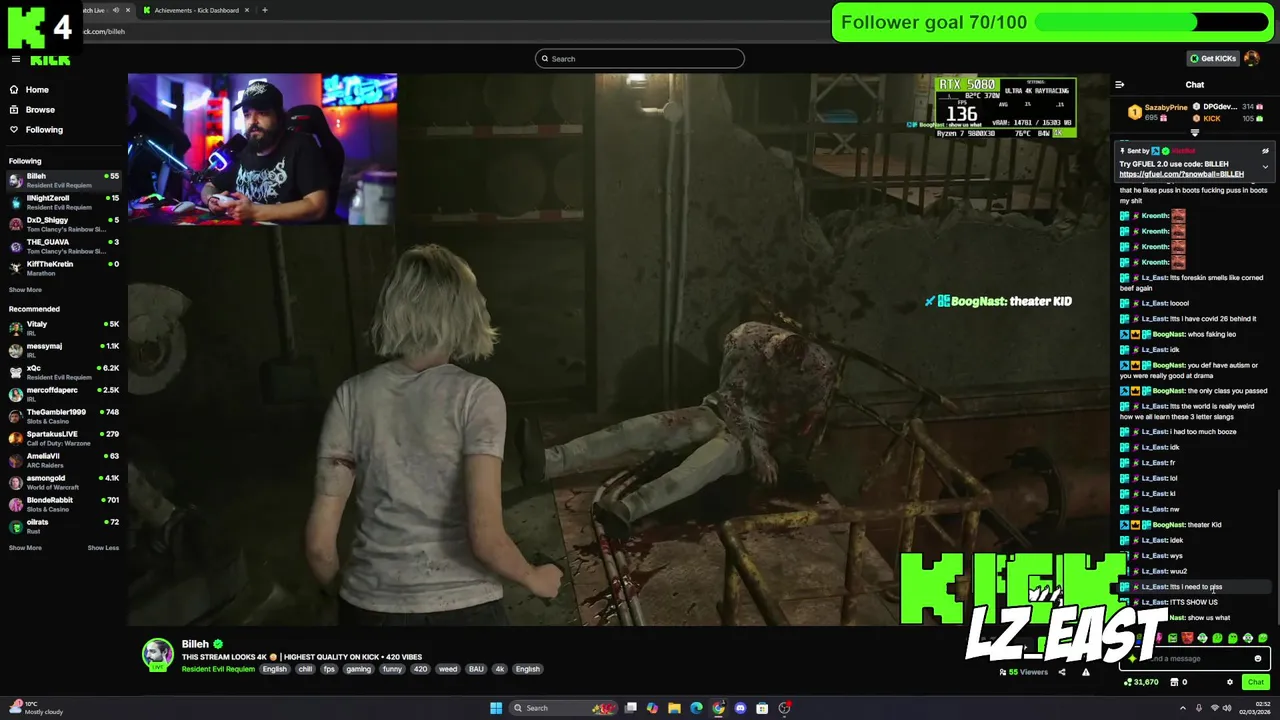
Task: Open the Kick hamburger menu
Action: 15,59
